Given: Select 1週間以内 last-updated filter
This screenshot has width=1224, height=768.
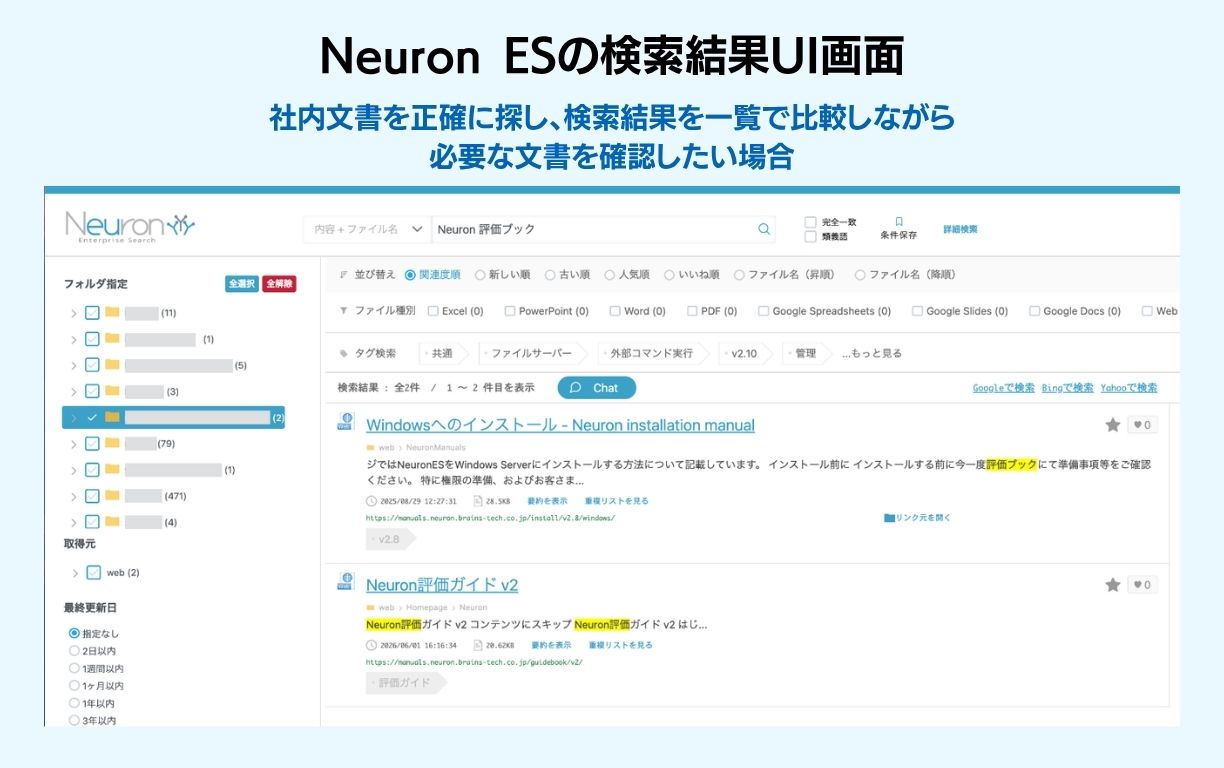Looking at the screenshot, I should [x=74, y=668].
